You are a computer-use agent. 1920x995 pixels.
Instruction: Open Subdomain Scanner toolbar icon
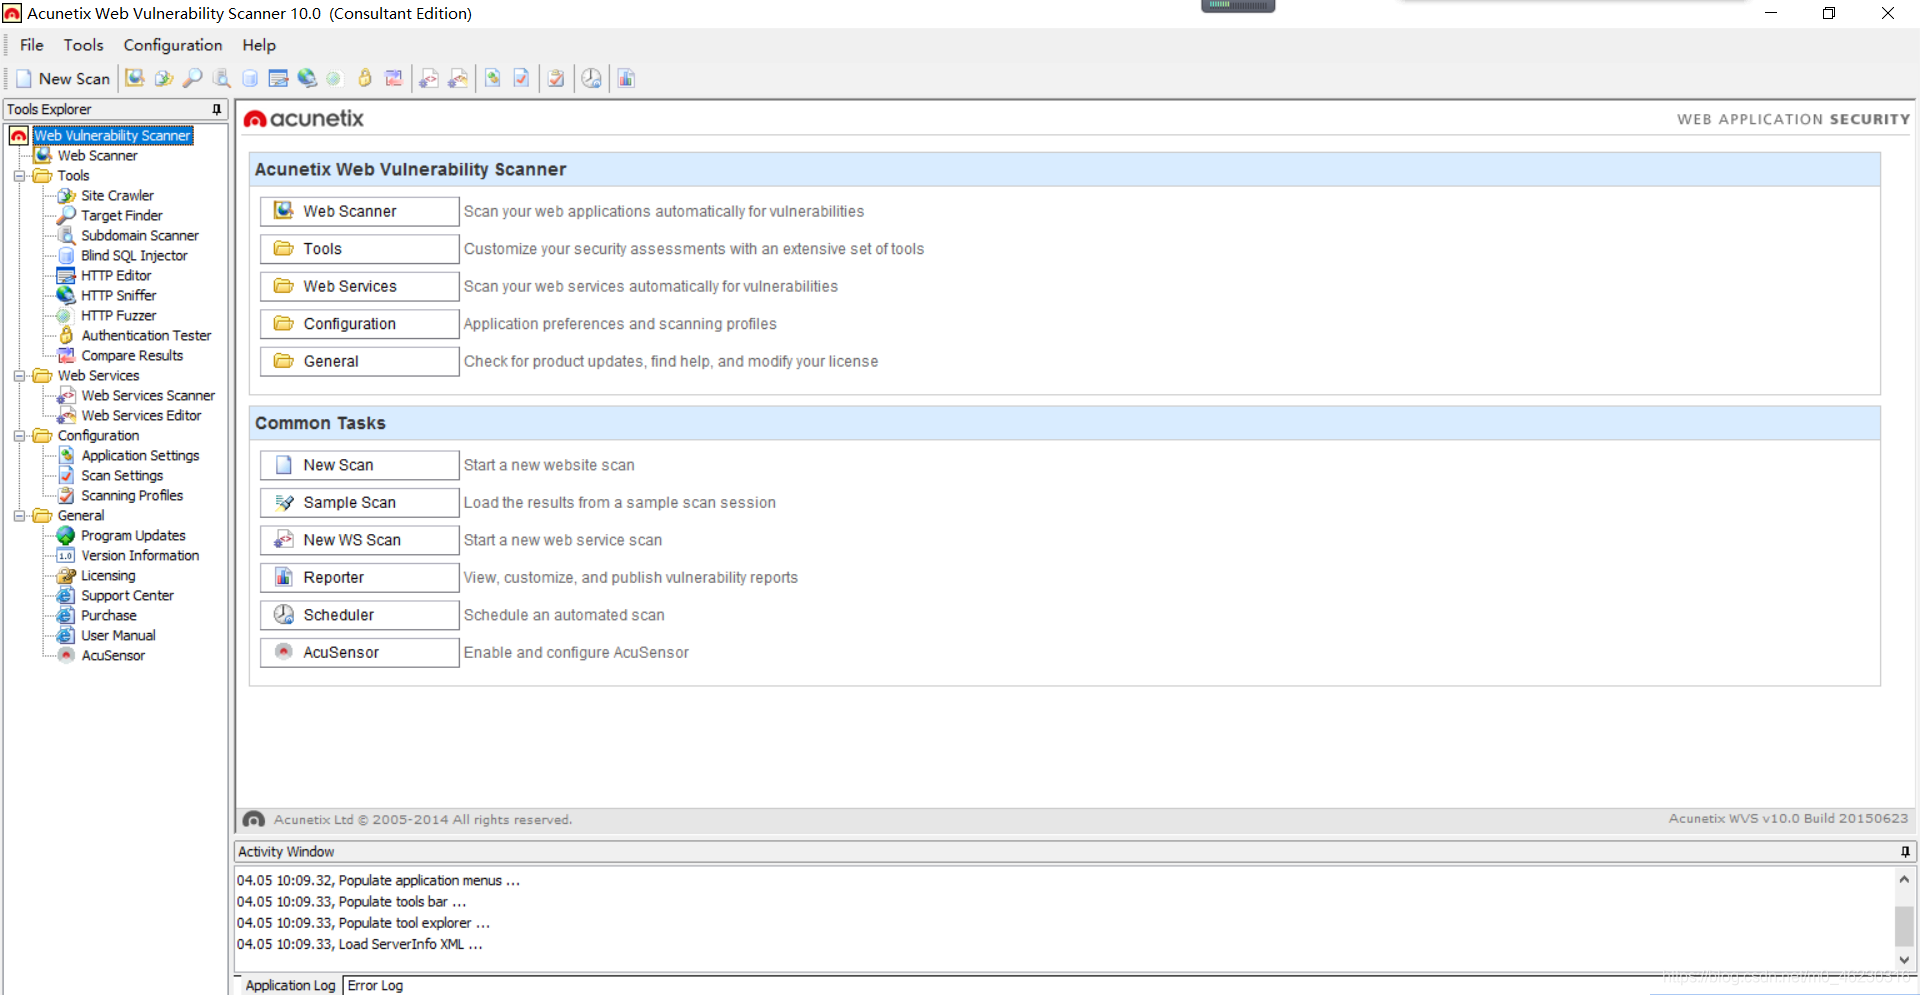click(x=222, y=78)
